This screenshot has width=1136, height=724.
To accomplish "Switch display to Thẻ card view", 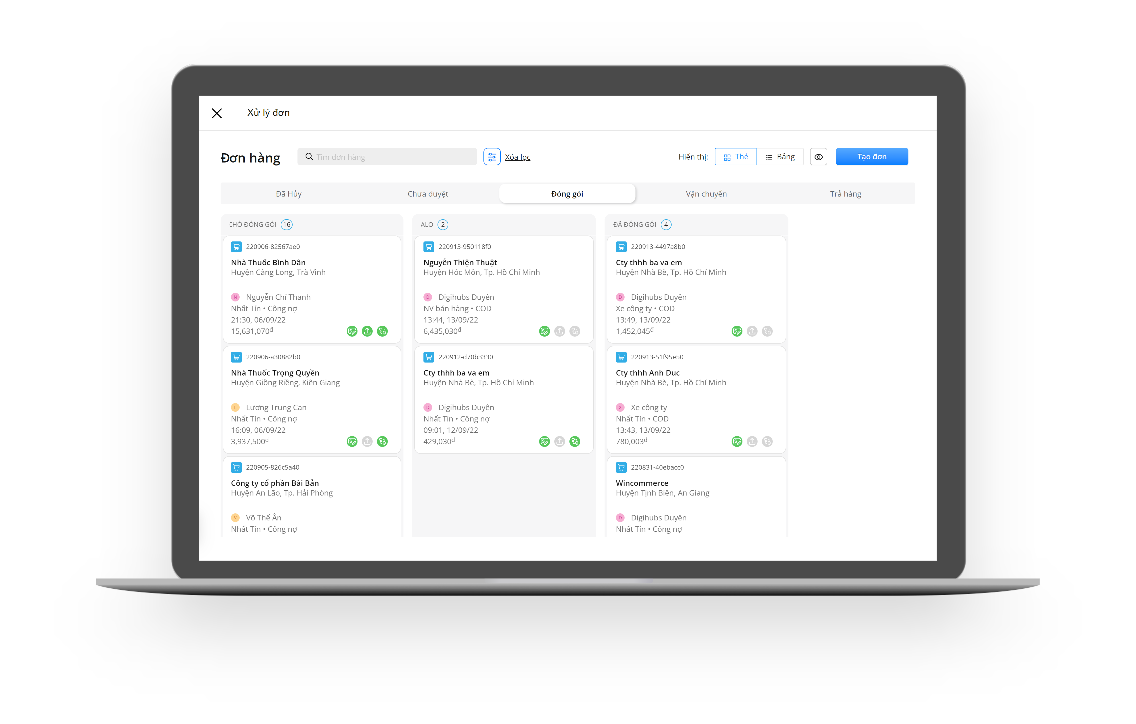I will pos(736,157).
